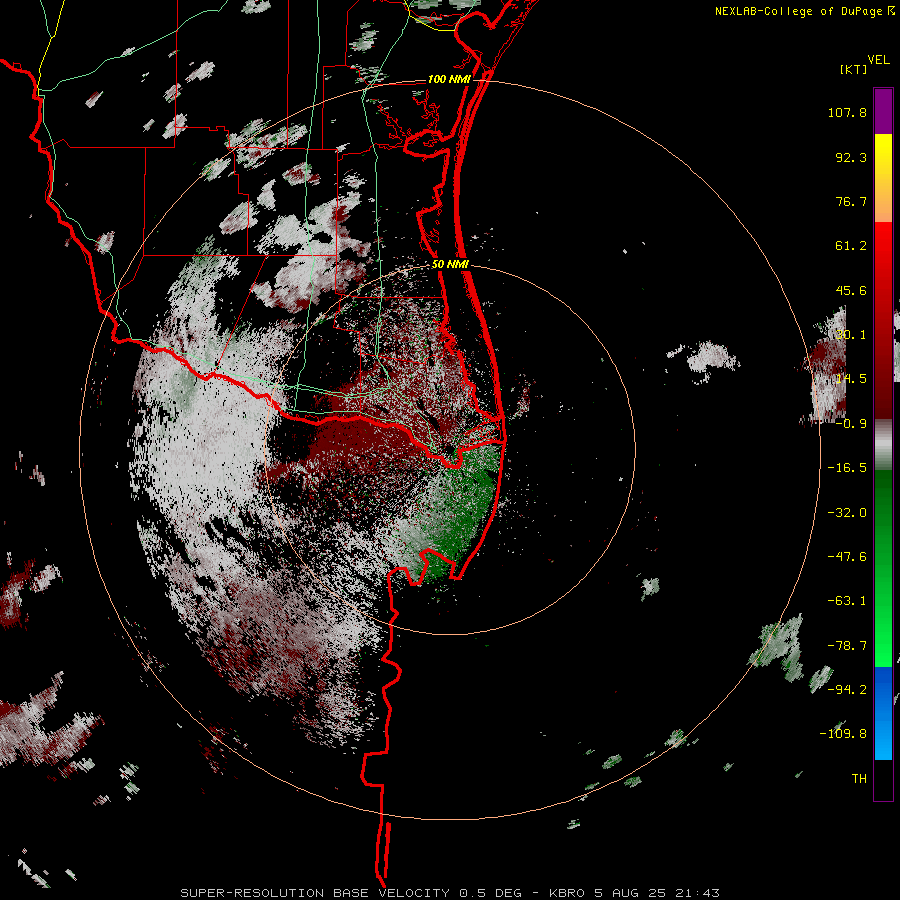Click the -47.6 velocity scale value

pyautogui.click(x=847, y=556)
